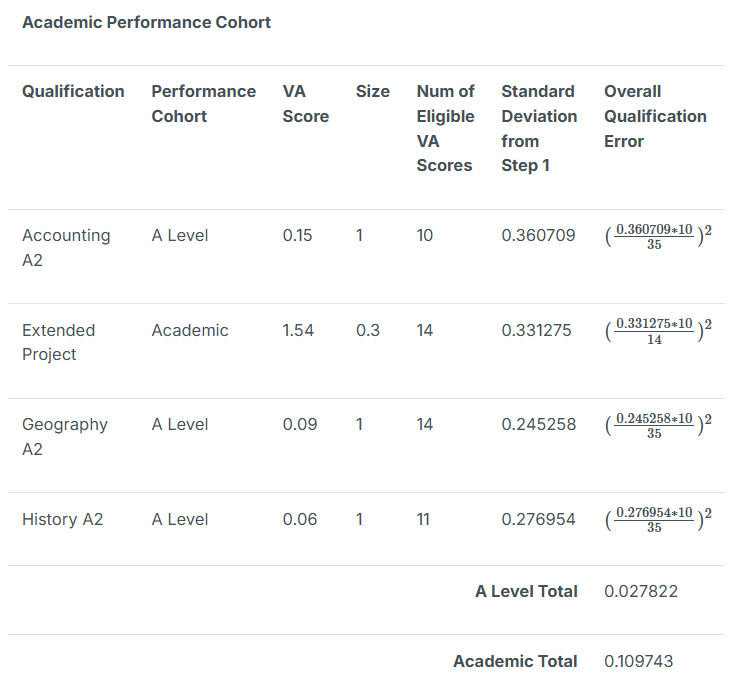Image resolution: width=734 pixels, height=684 pixels.
Task: Click the Geography A2 qualification cell
Action: pyautogui.click(x=64, y=437)
